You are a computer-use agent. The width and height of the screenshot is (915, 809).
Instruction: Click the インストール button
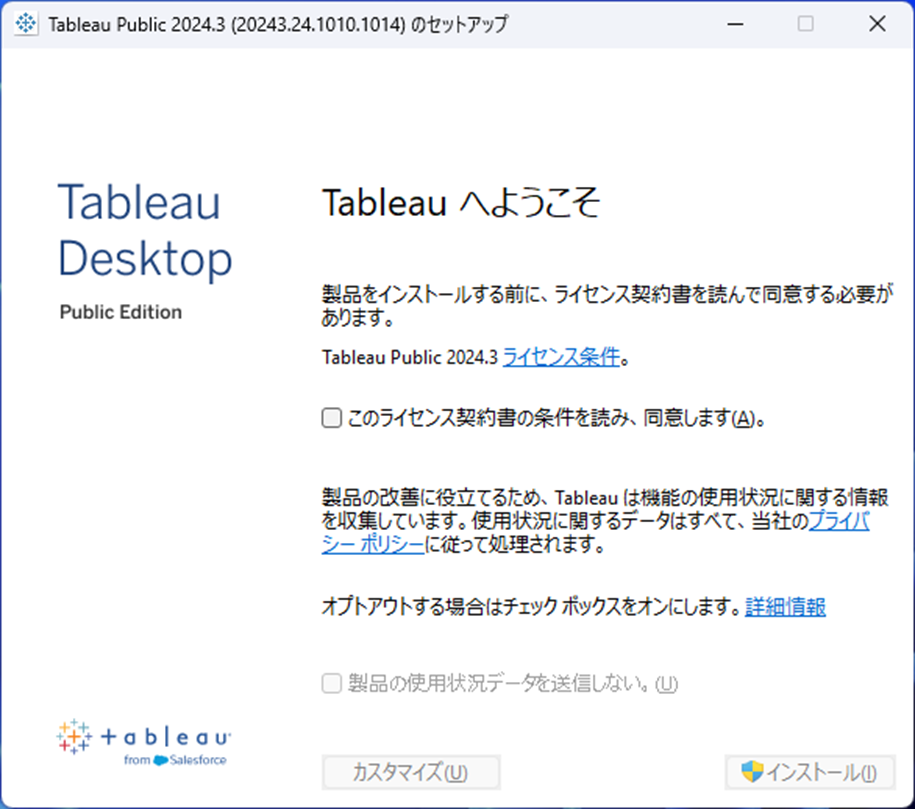coord(810,772)
